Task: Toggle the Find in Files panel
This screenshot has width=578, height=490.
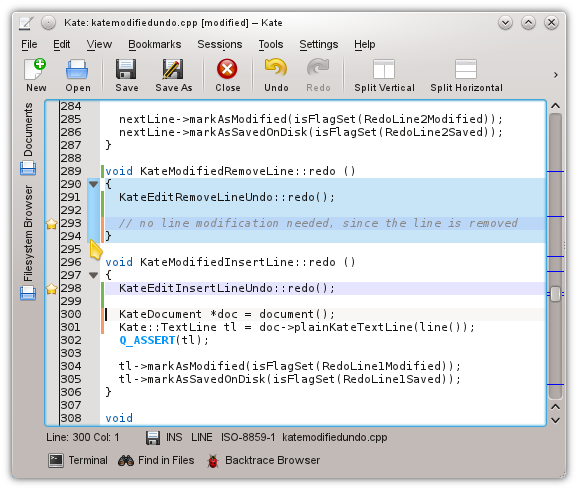Action: 156,460
